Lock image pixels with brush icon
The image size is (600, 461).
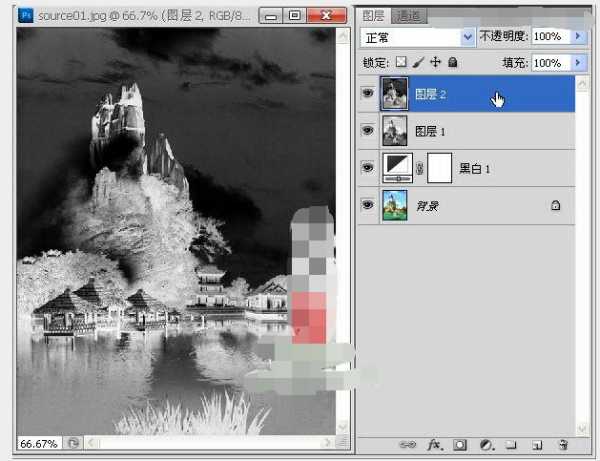pyautogui.click(x=419, y=62)
